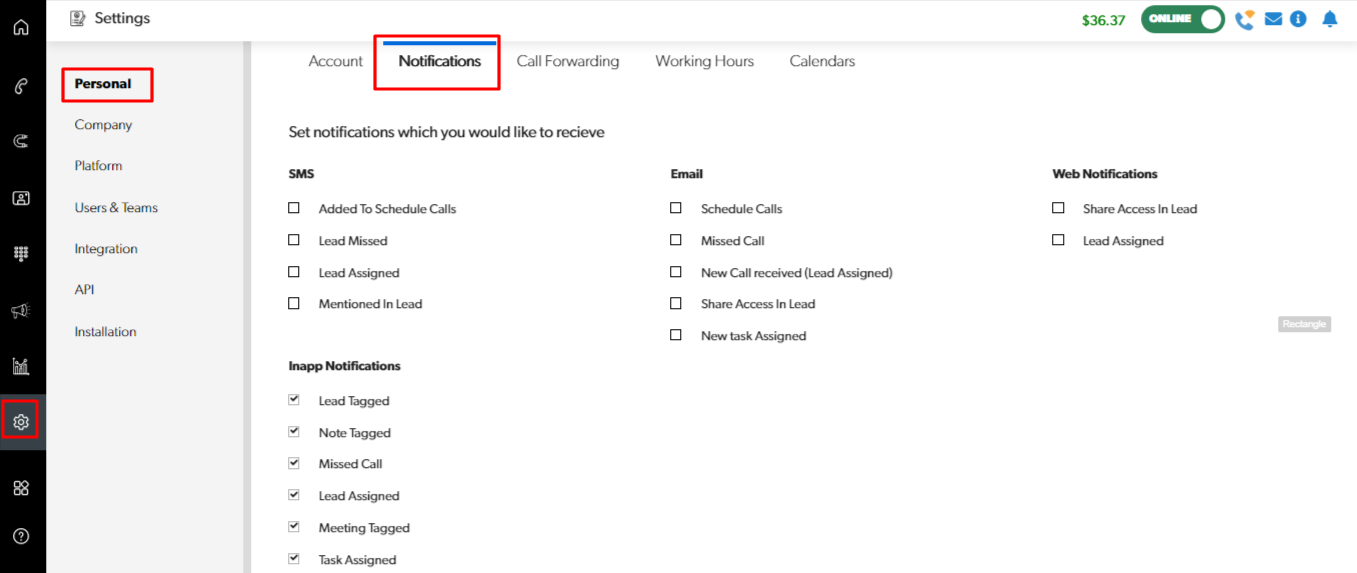Click the $36.37 account balance

tap(1103, 20)
